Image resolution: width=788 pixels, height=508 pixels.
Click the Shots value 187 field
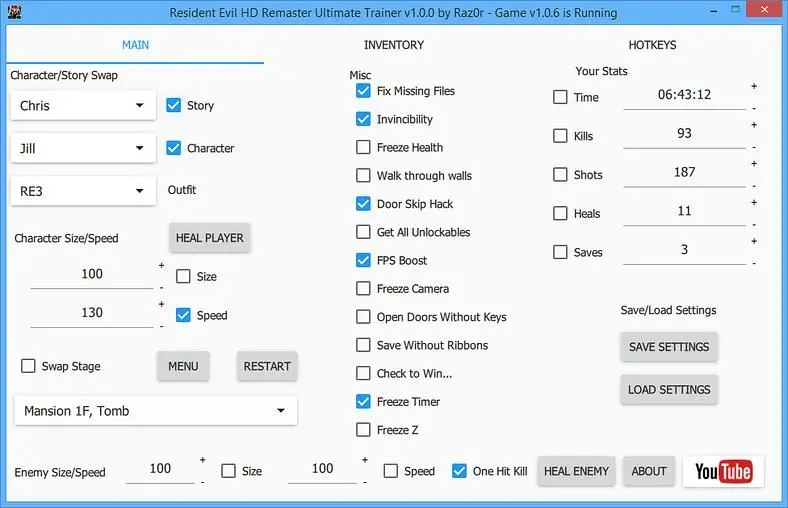coord(684,172)
